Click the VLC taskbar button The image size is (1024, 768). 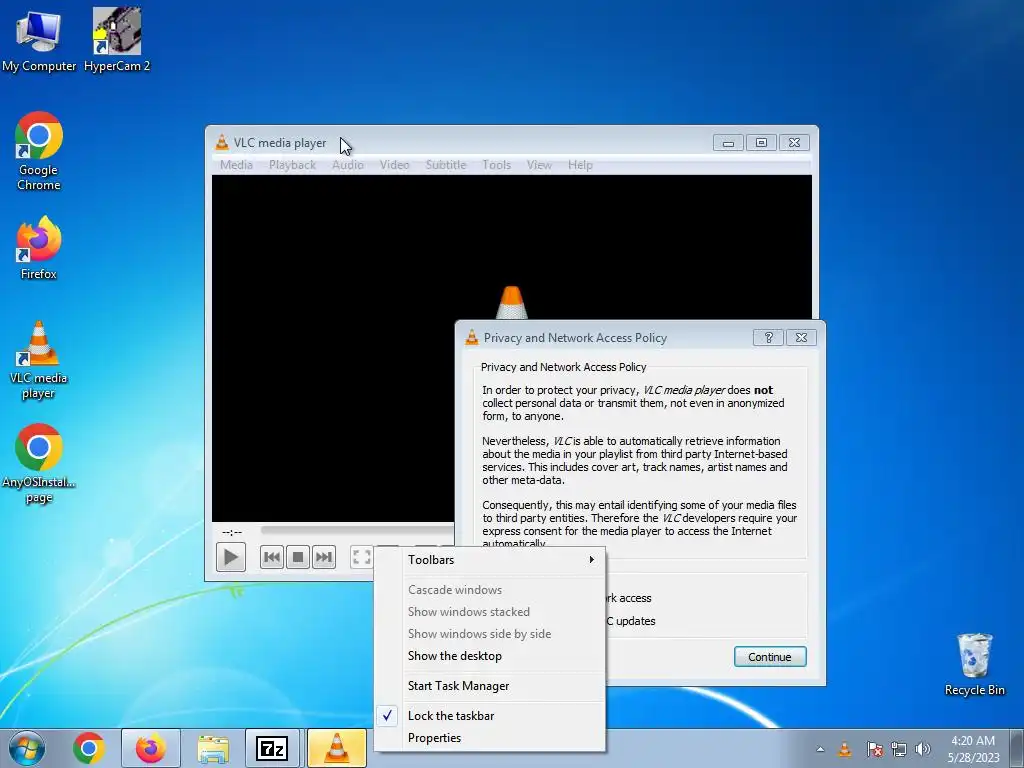point(337,748)
